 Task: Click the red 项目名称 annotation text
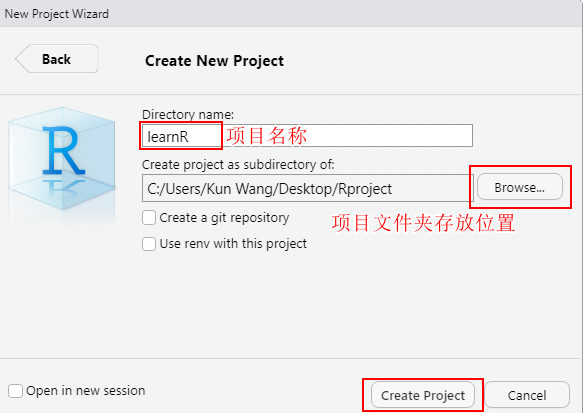[267, 135]
